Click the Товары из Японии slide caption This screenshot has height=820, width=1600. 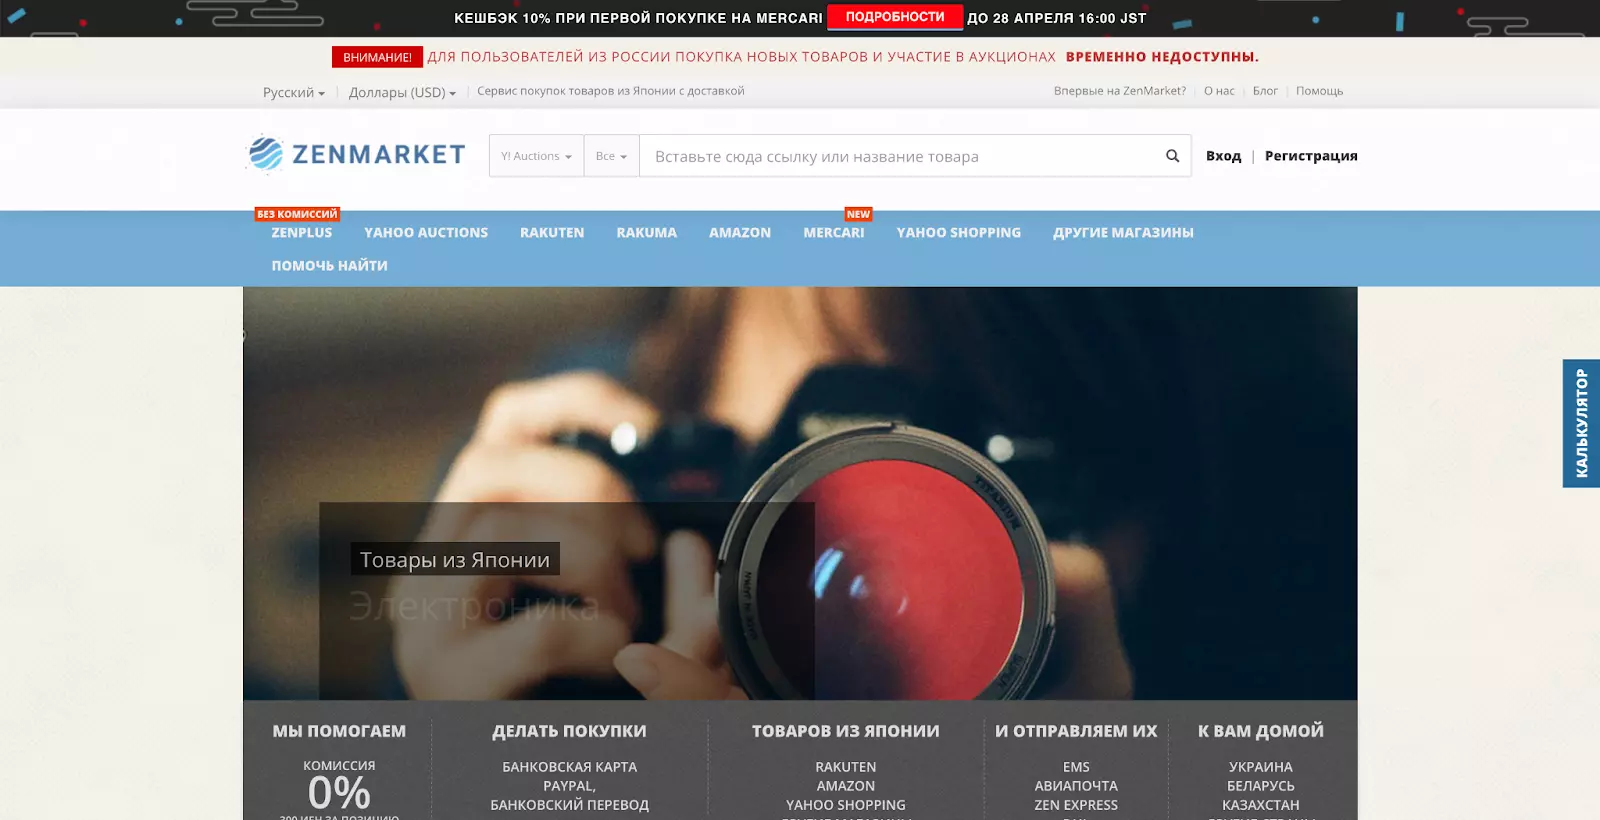(455, 560)
